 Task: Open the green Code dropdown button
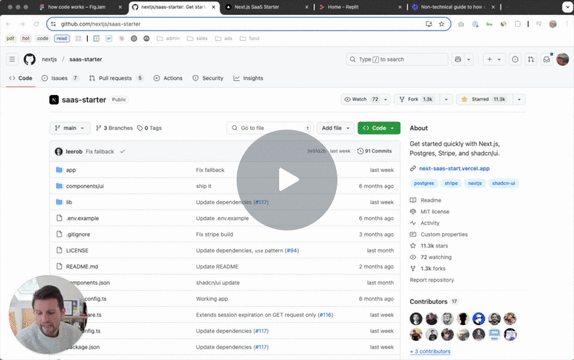379,128
